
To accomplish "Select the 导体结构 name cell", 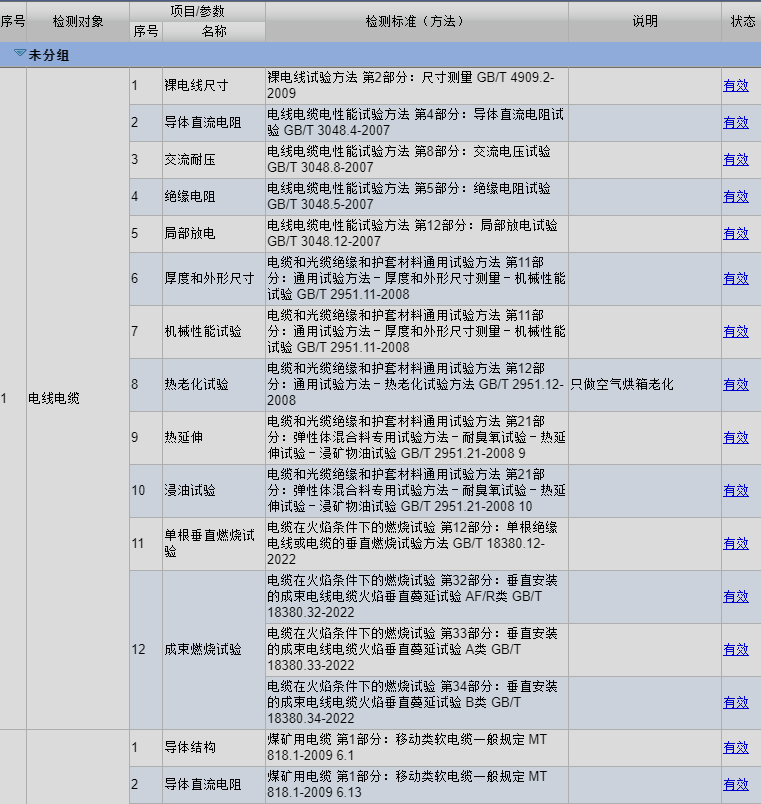I will pos(214,747).
